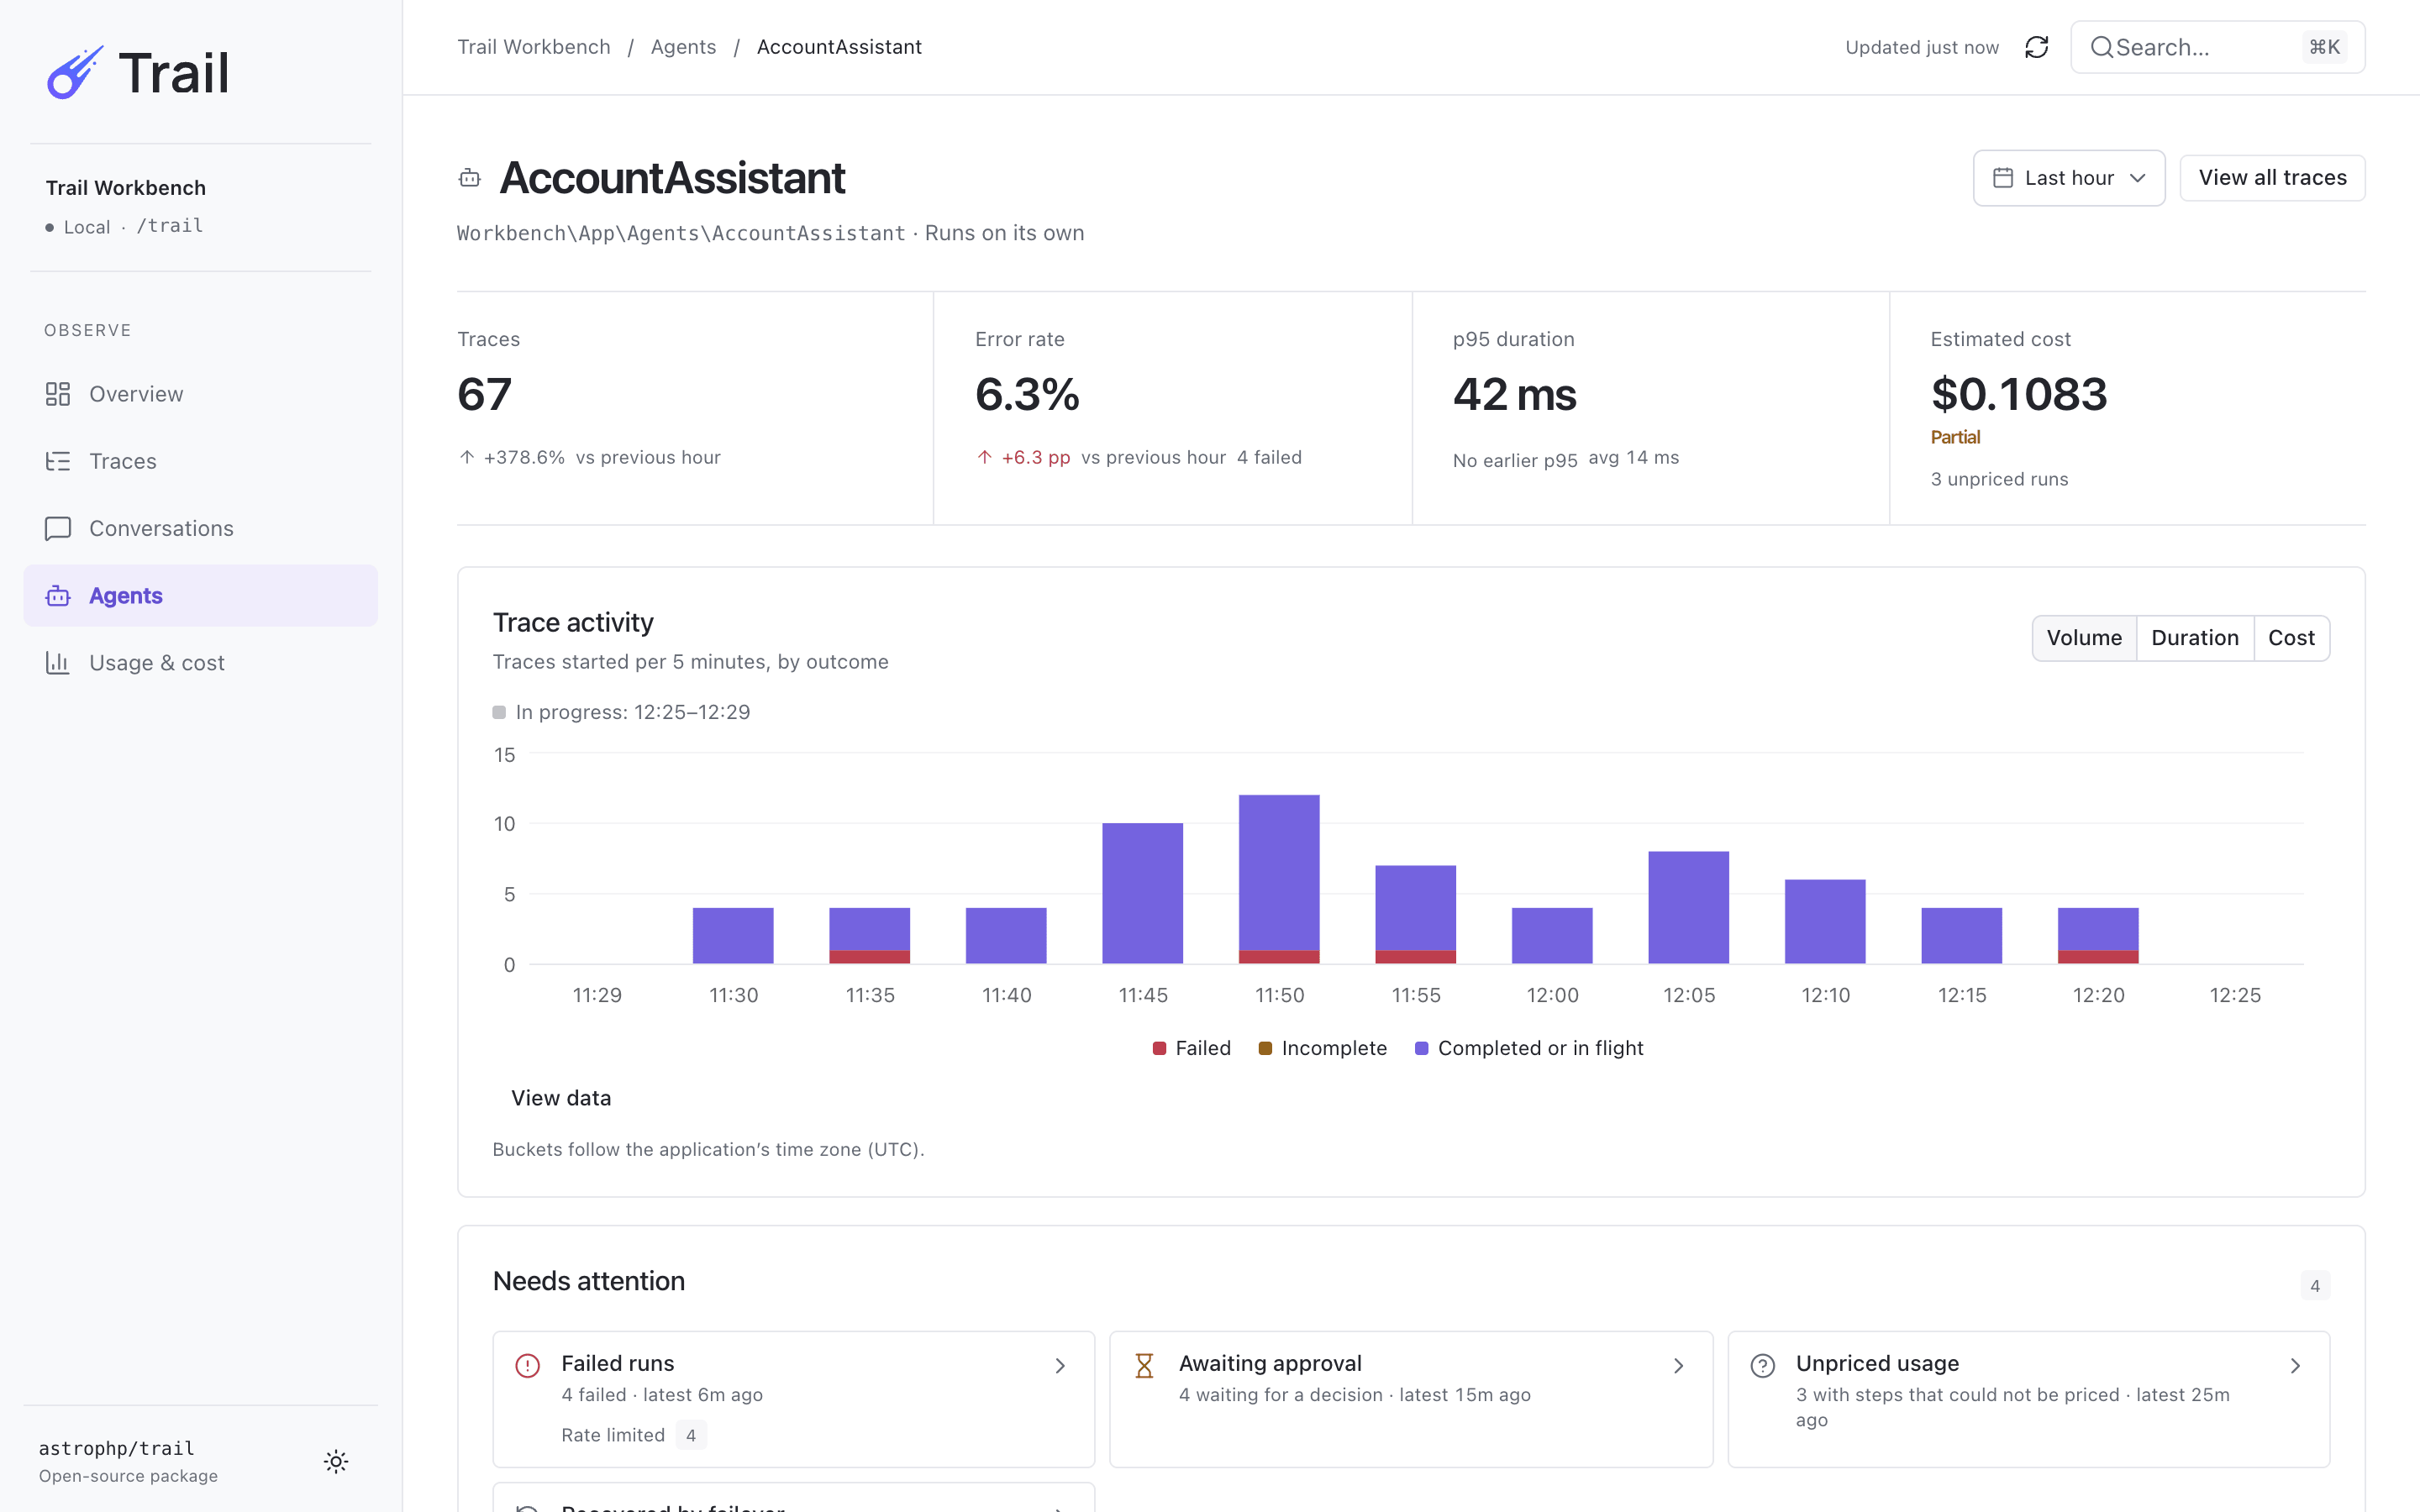Click the Traces upward trend arrow icon
The image size is (2420, 1512).
click(466, 457)
